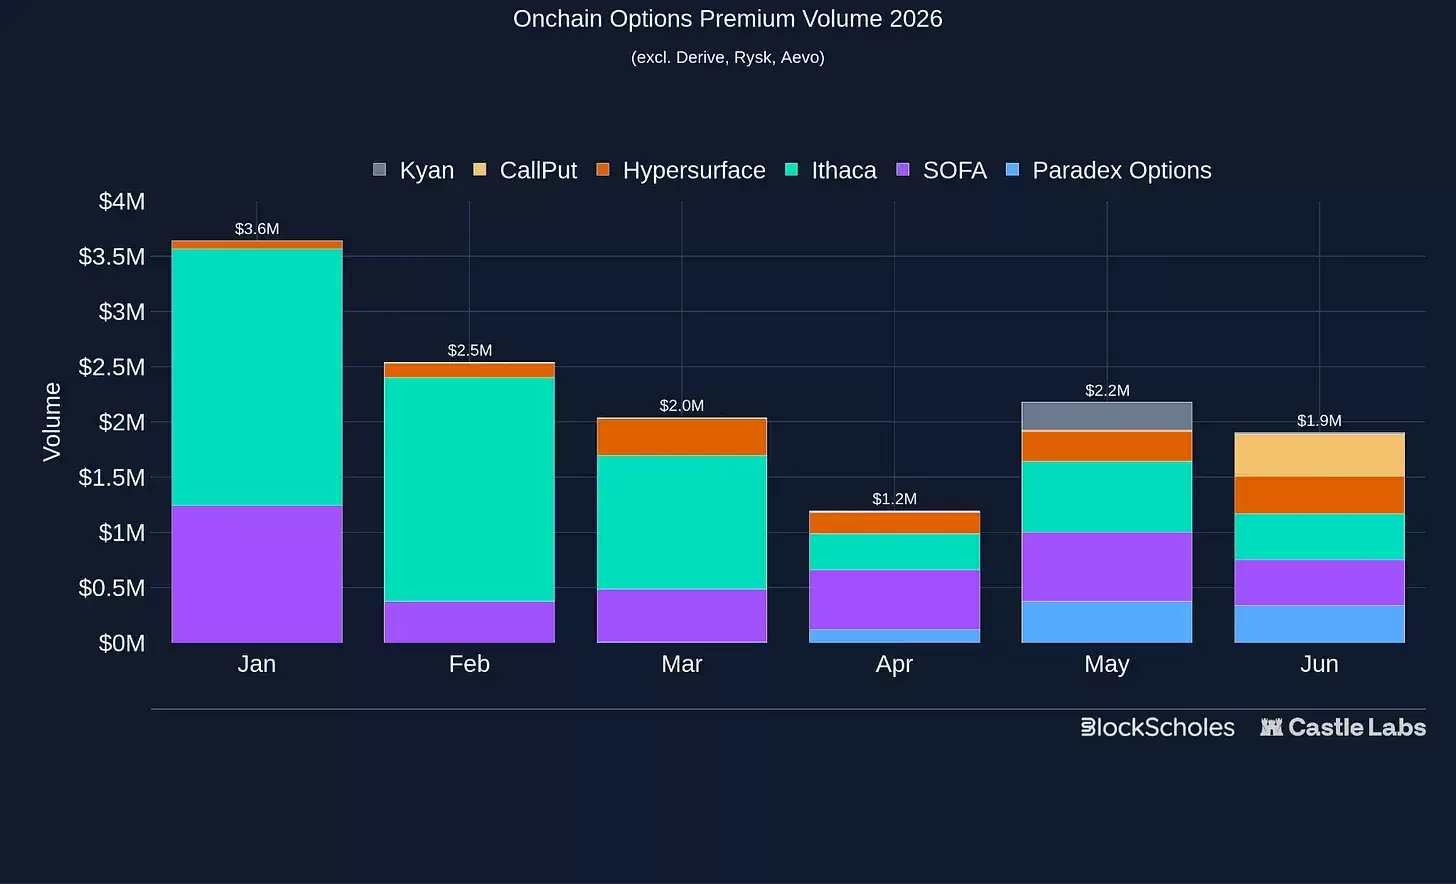Select the May Paradex Options blue segment
The height and width of the screenshot is (884, 1456).
[1107, 622]
